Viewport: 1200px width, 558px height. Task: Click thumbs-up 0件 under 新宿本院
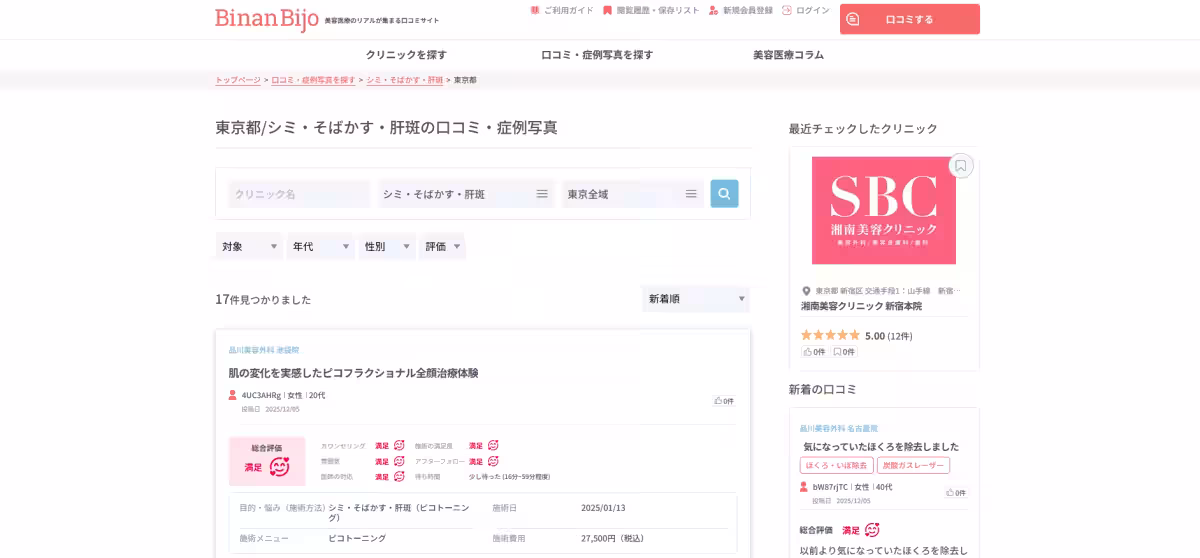point(814,352)
